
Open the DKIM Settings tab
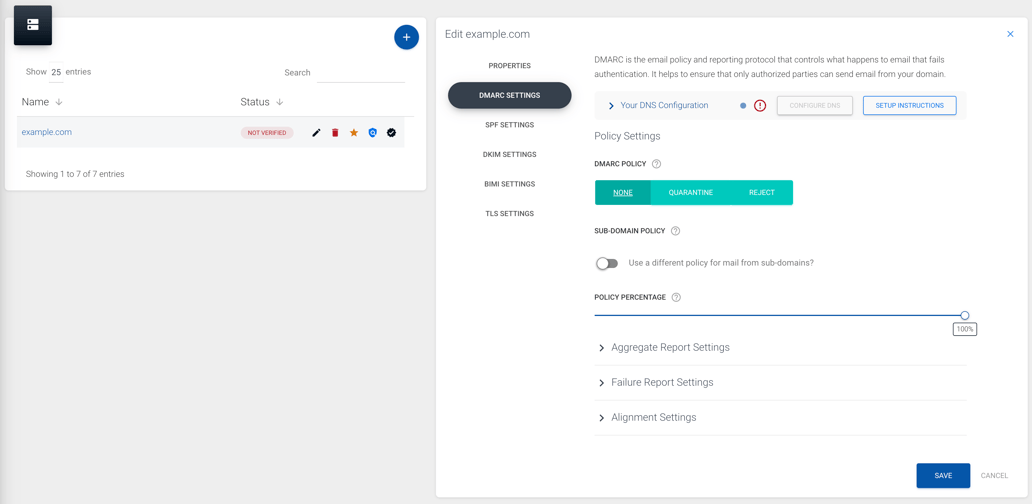point(509,155)
